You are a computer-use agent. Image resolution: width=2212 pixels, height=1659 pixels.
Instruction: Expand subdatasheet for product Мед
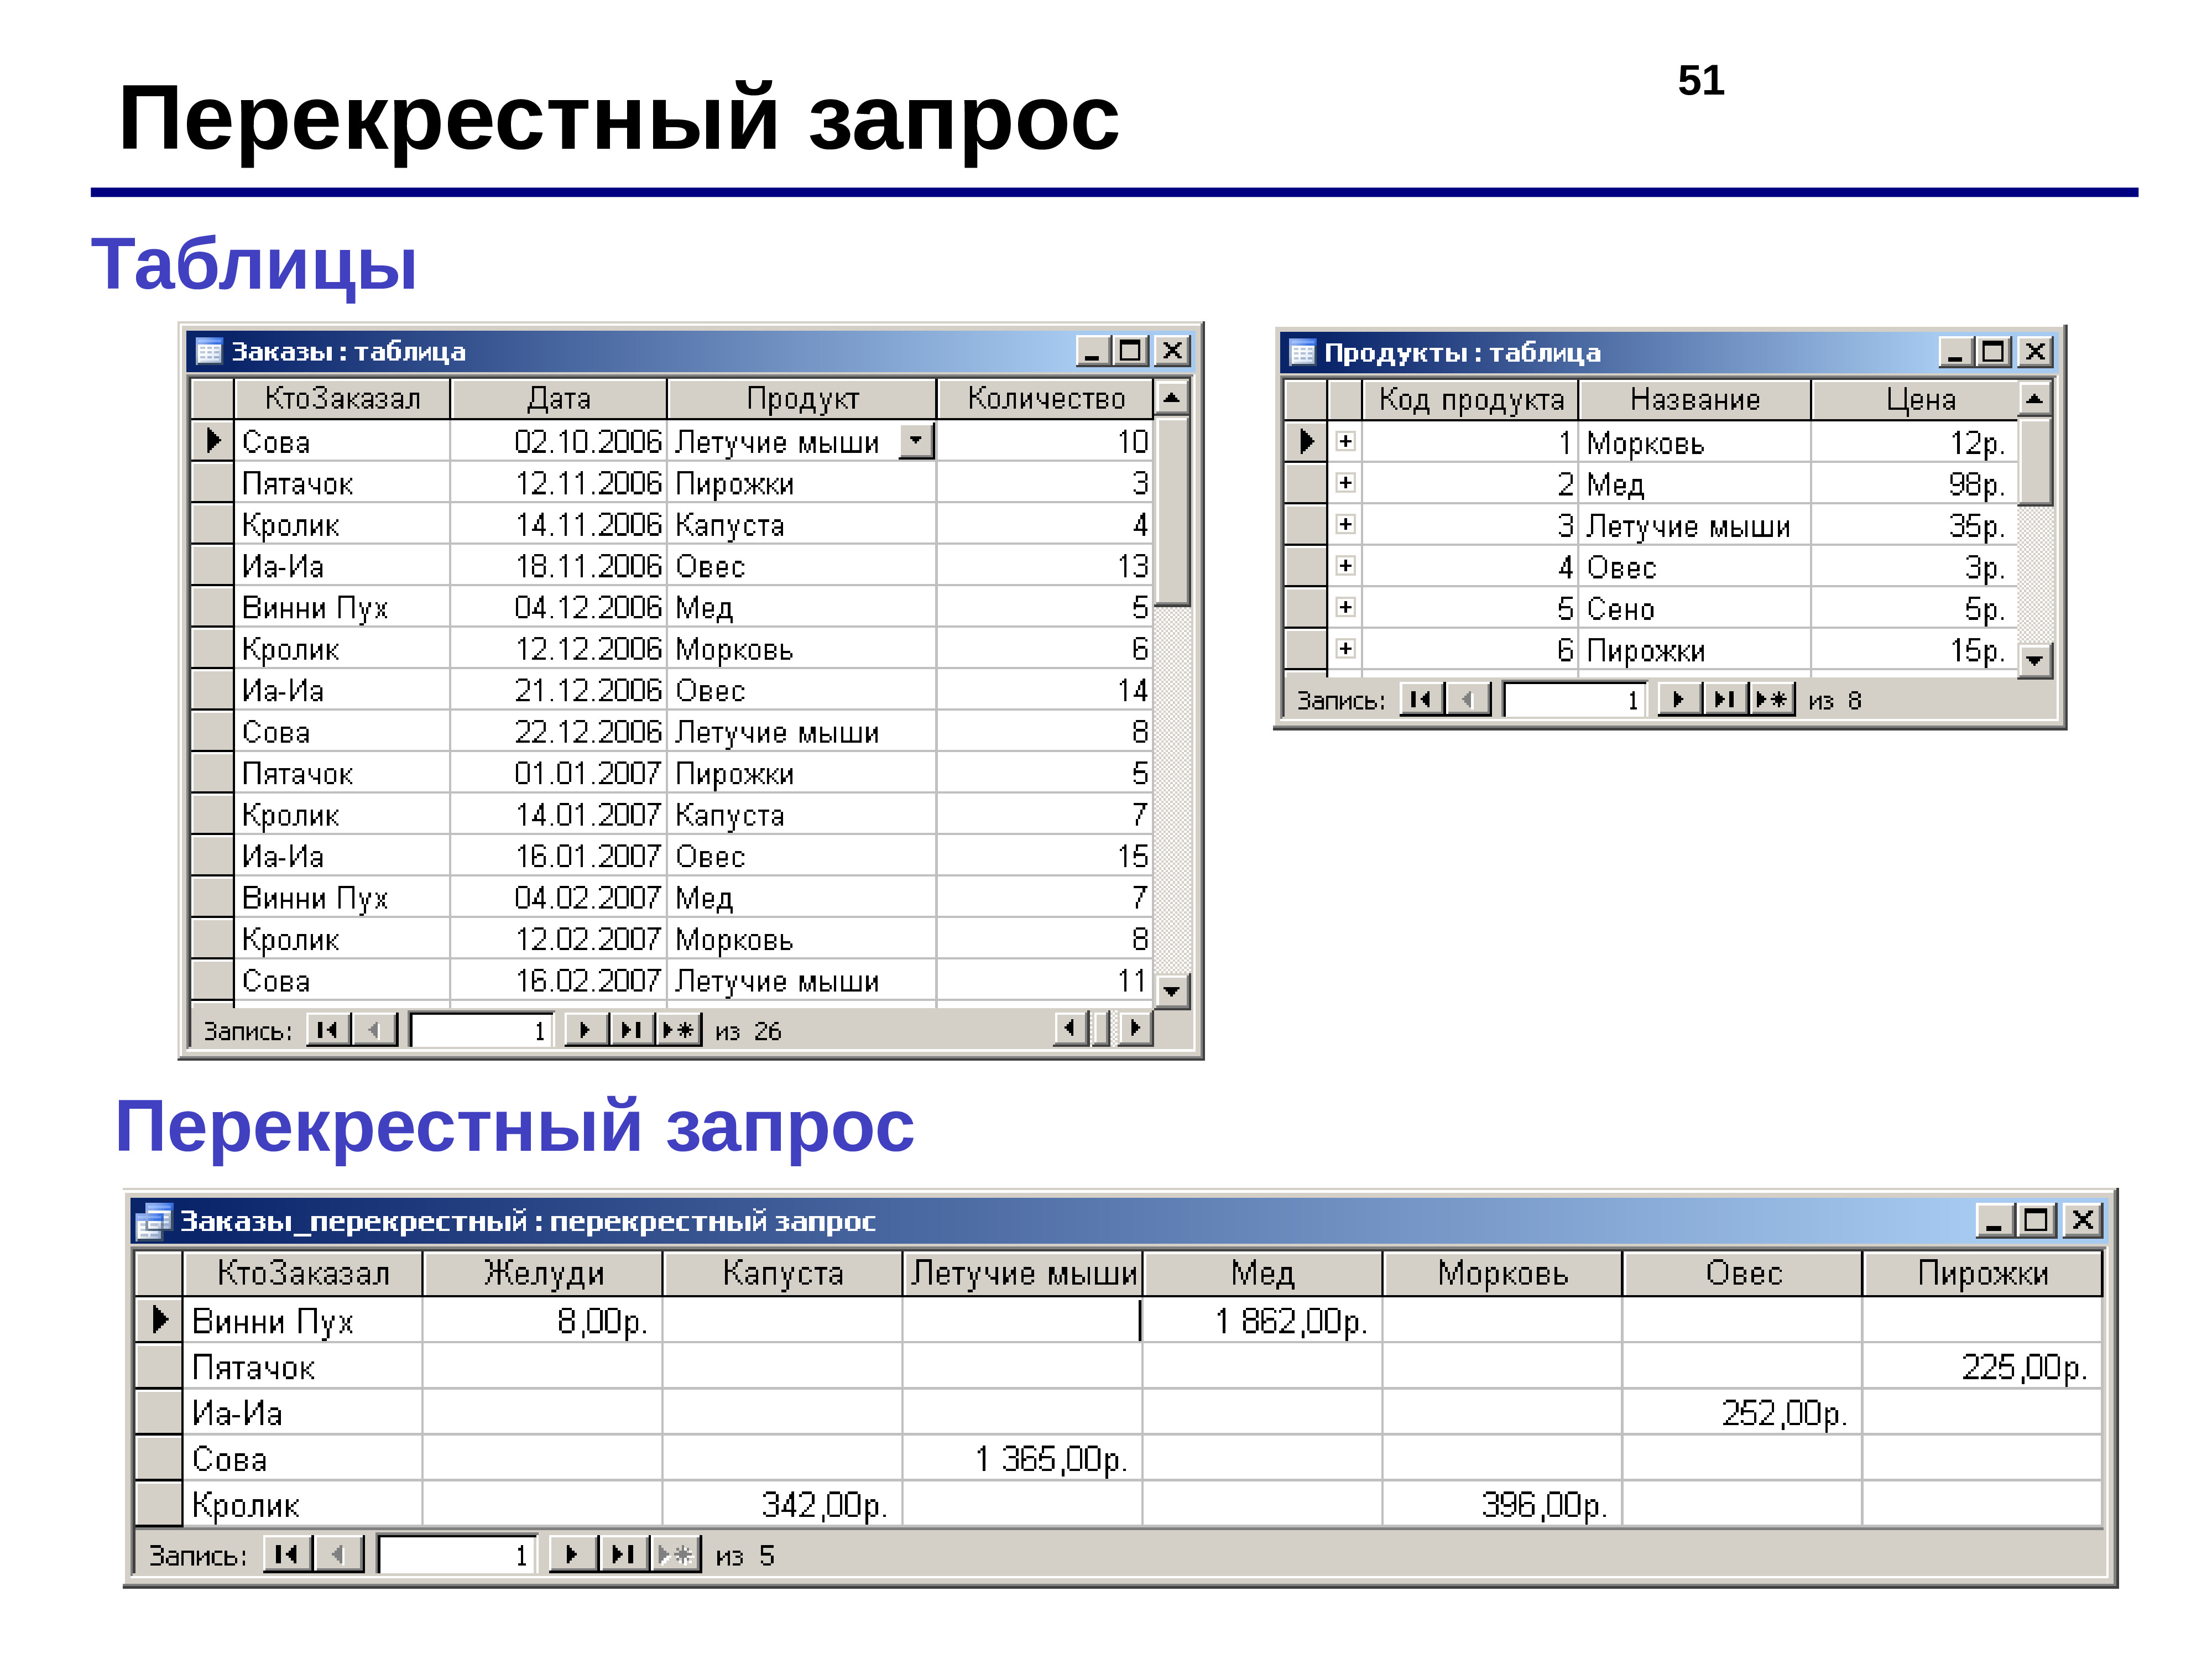(1346, 484)
